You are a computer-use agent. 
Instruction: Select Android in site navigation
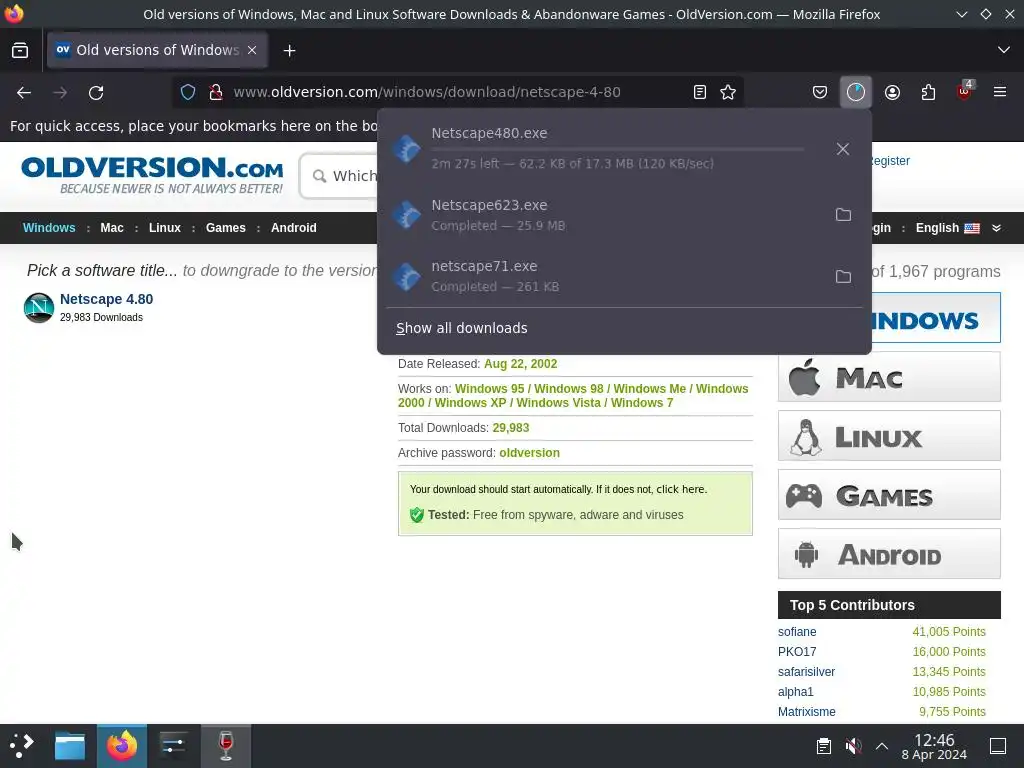(293, 228)
